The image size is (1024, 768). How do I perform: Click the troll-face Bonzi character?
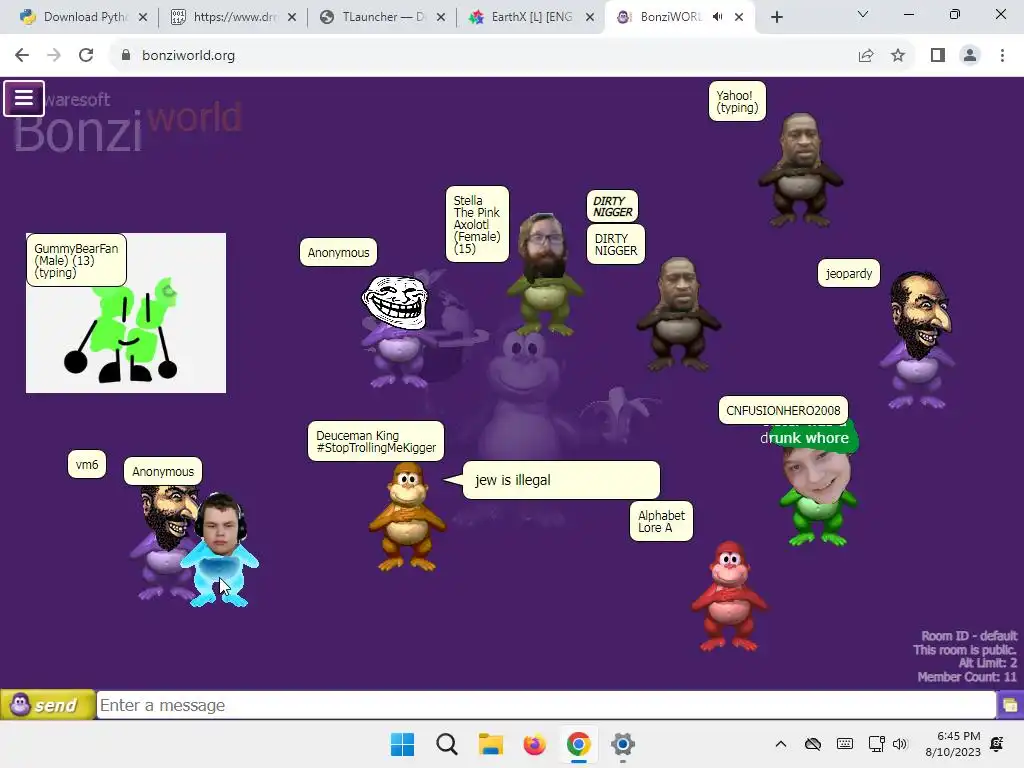(397, 331)
